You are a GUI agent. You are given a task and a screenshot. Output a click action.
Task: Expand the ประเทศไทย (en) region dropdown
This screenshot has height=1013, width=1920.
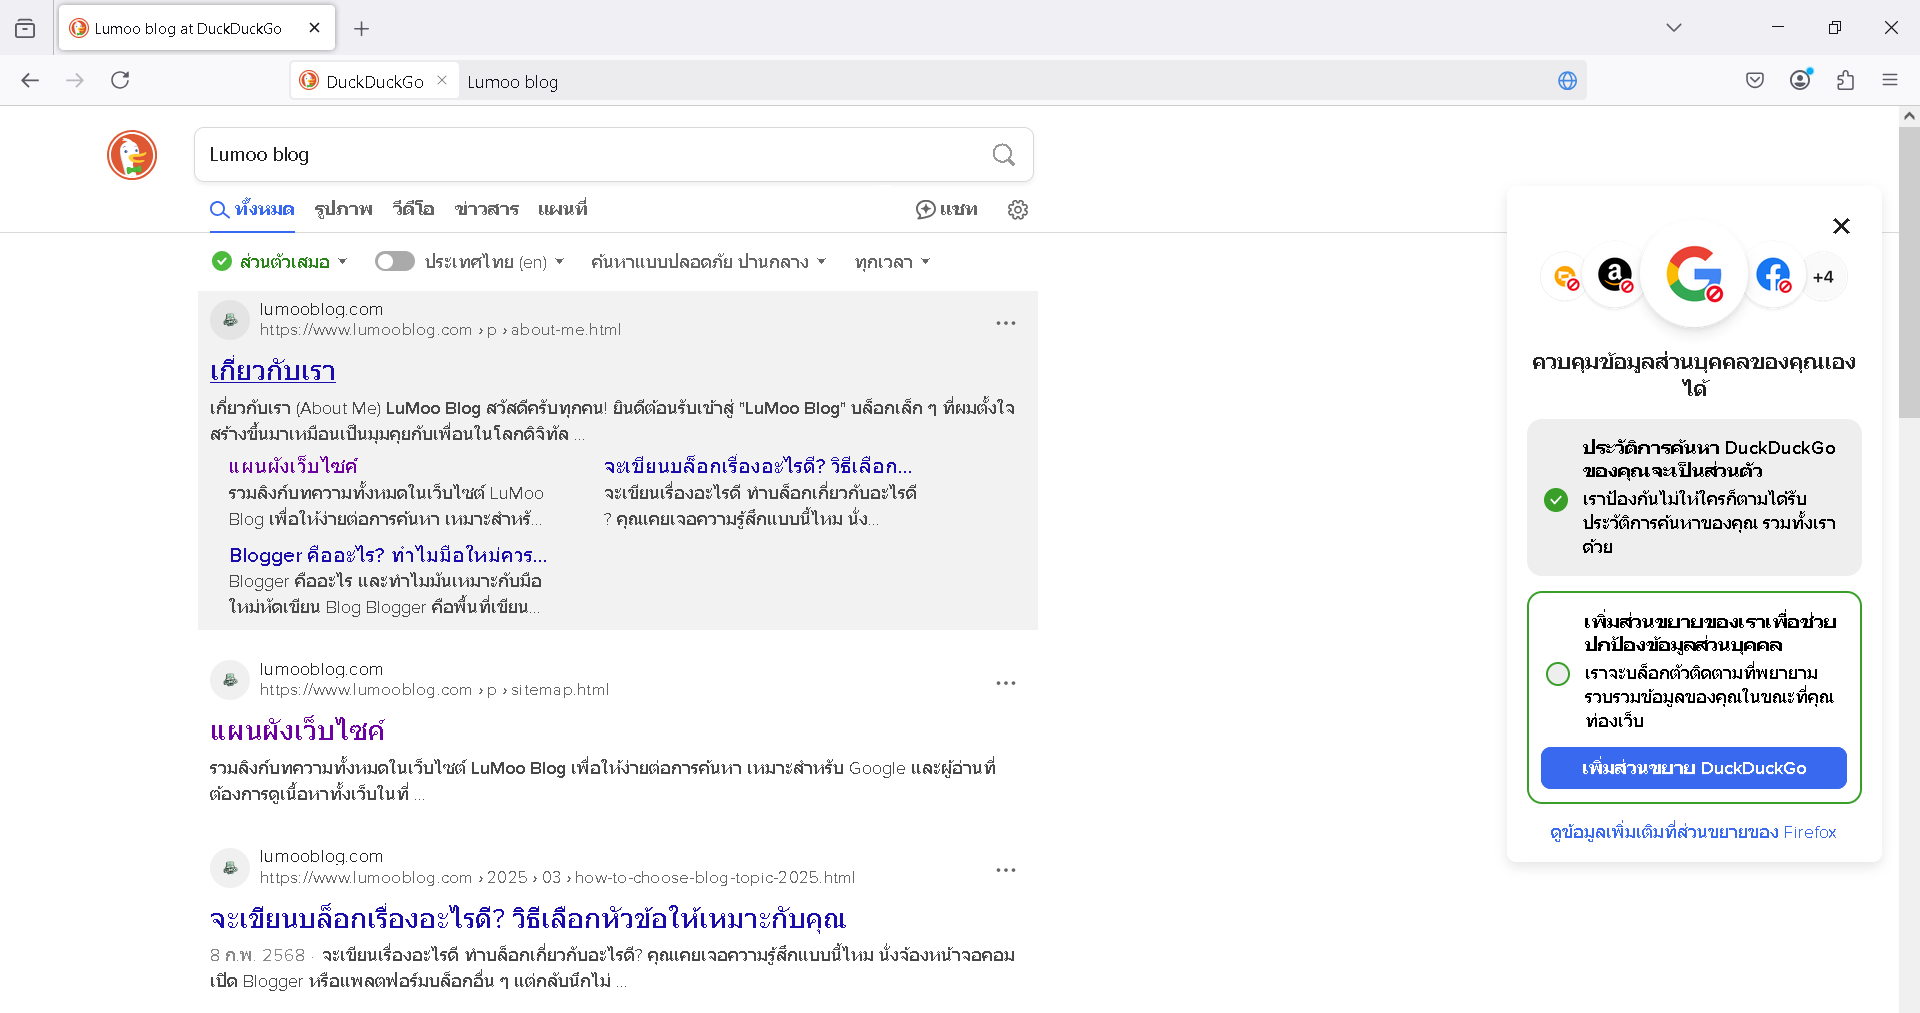point(495,262)
